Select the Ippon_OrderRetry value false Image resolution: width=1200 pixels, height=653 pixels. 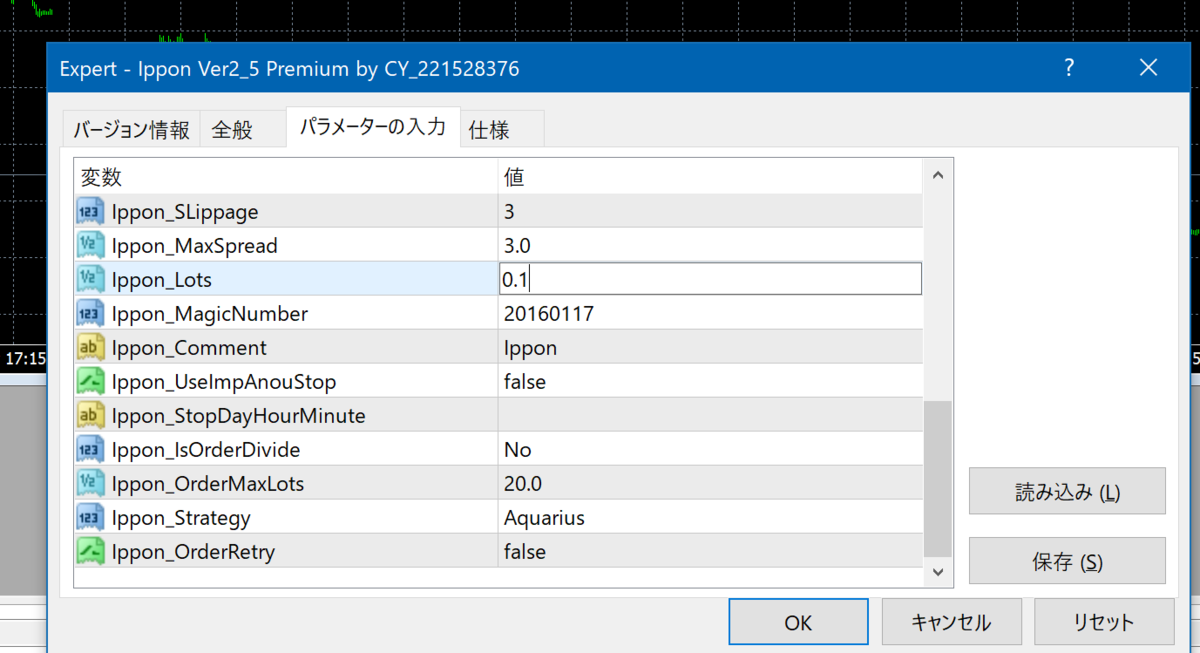pyautogui.click(x=525, y=552)
